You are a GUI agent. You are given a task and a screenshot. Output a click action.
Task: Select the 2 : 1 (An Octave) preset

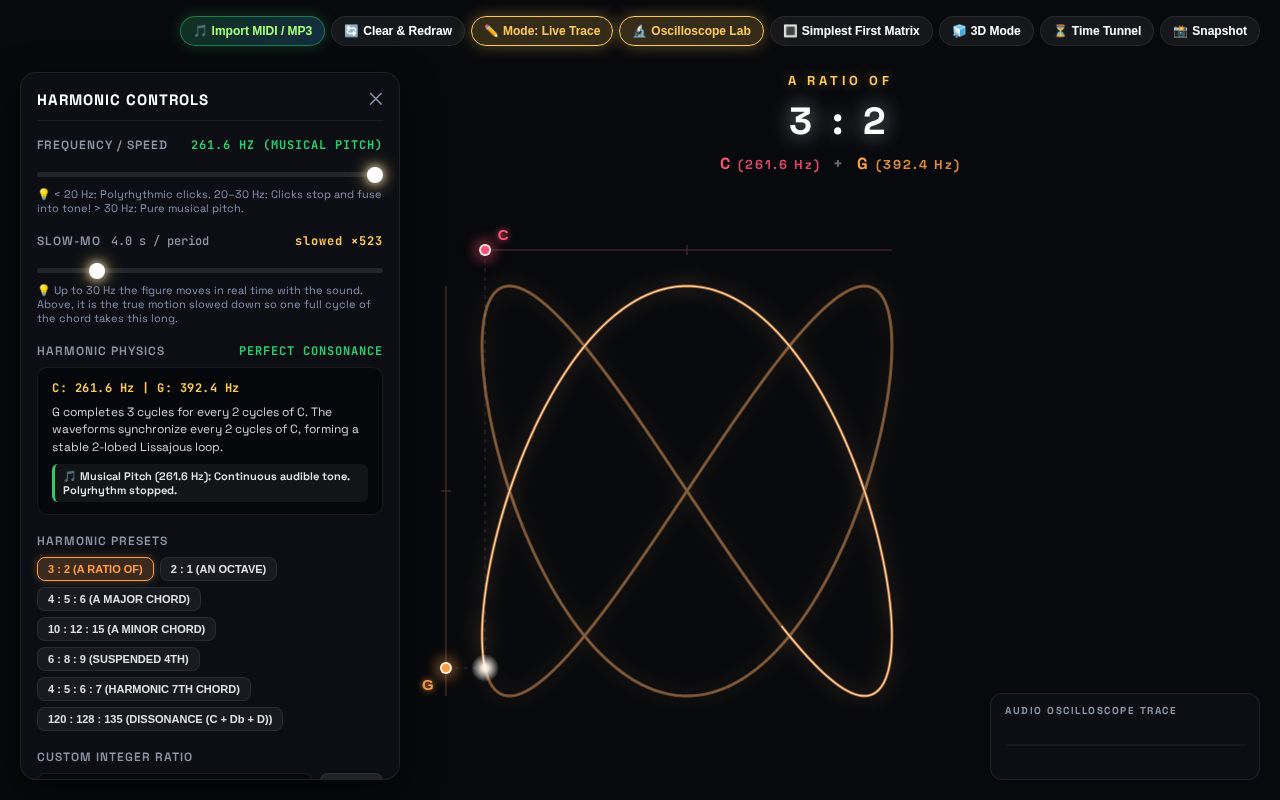(218, 569)
